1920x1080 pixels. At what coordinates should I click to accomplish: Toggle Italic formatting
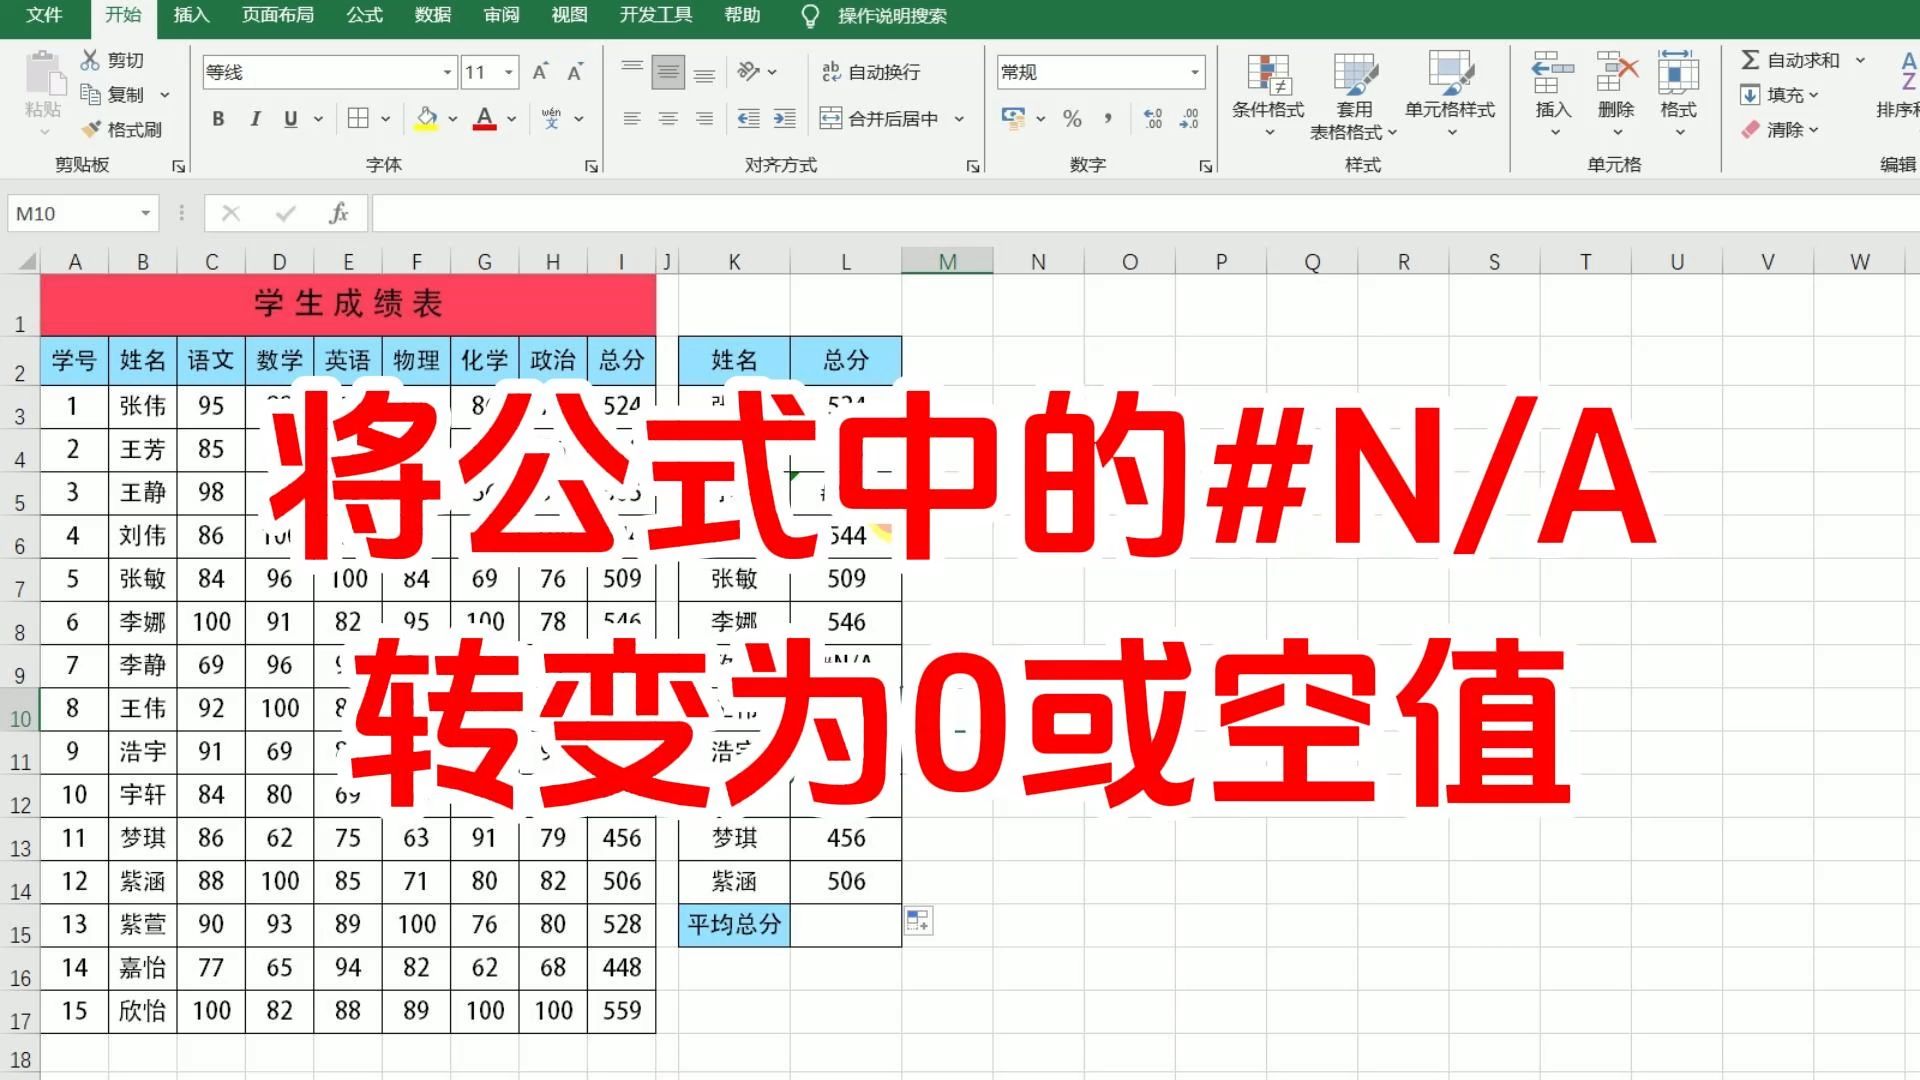pyautogui.click(x=255, y=119)
